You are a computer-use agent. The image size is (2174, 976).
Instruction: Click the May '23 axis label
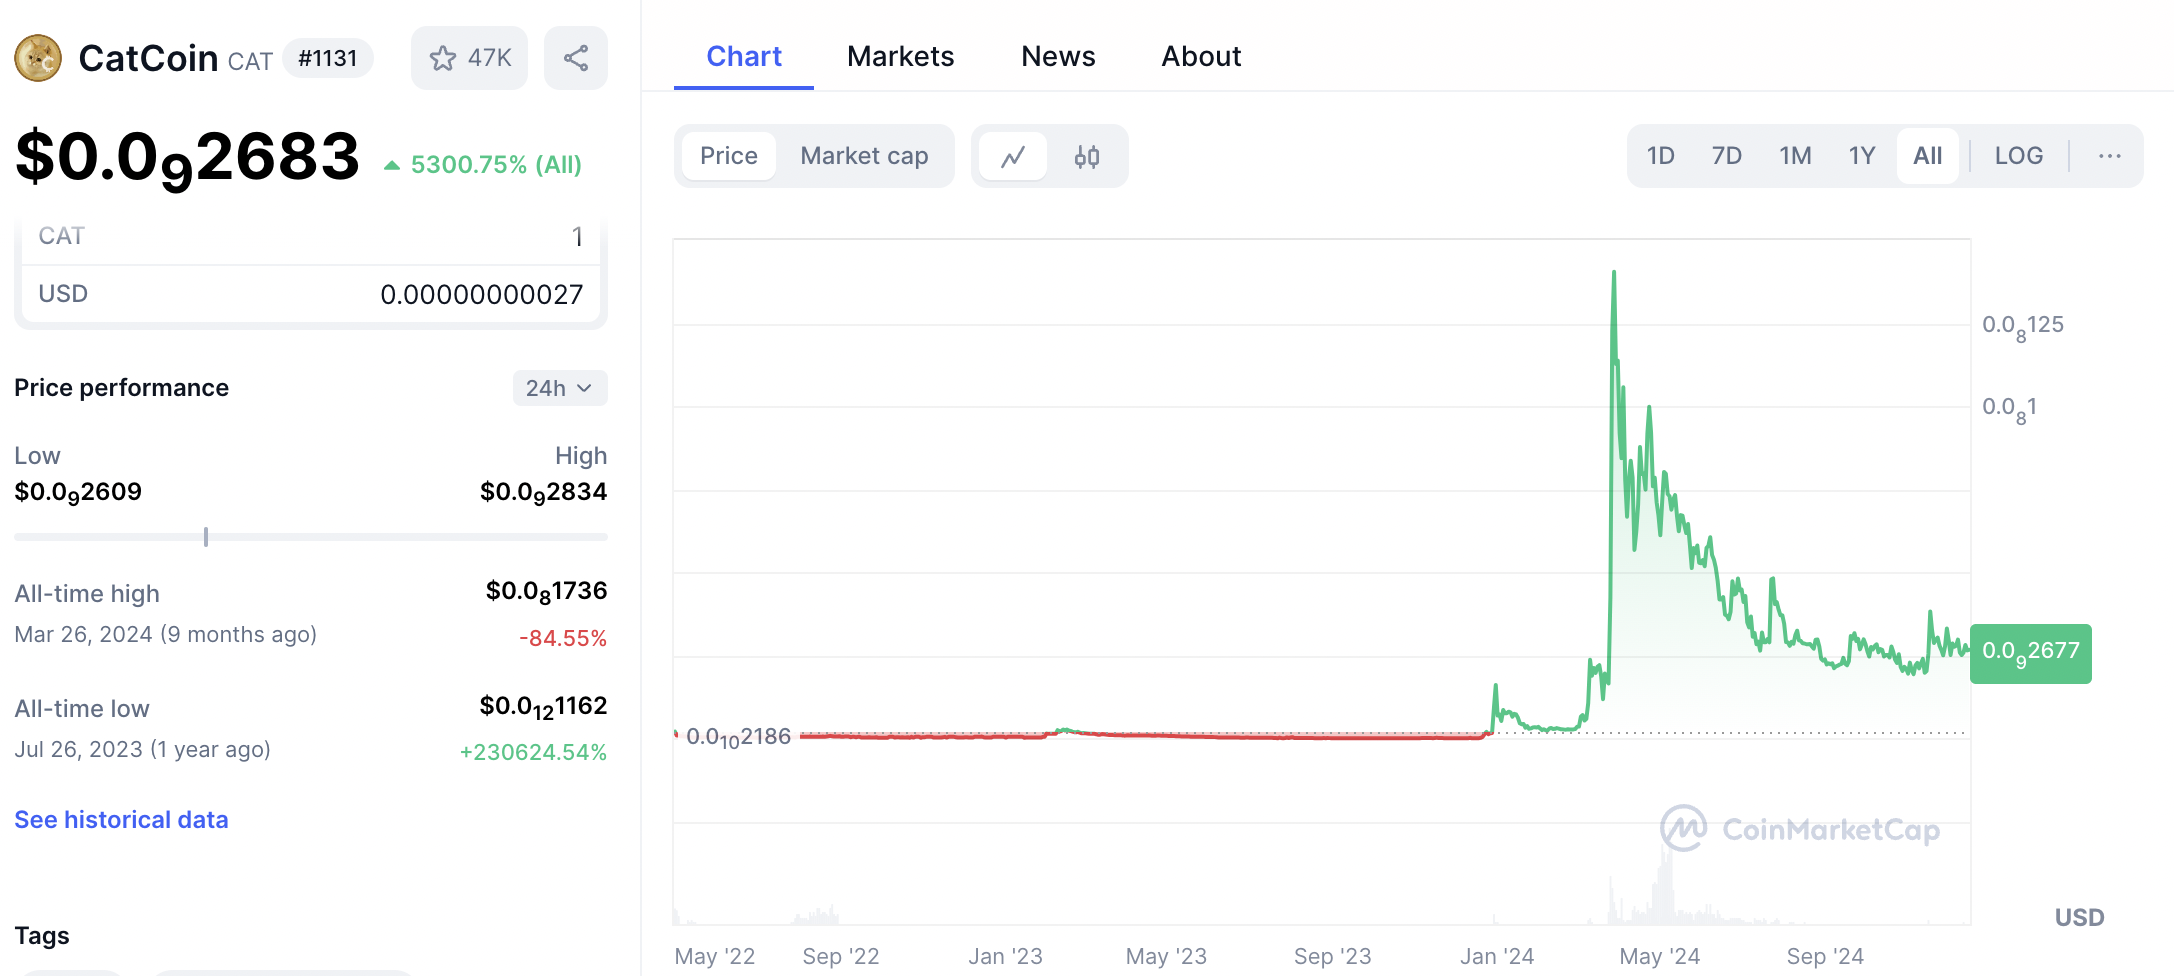(x=1166, y=956)
